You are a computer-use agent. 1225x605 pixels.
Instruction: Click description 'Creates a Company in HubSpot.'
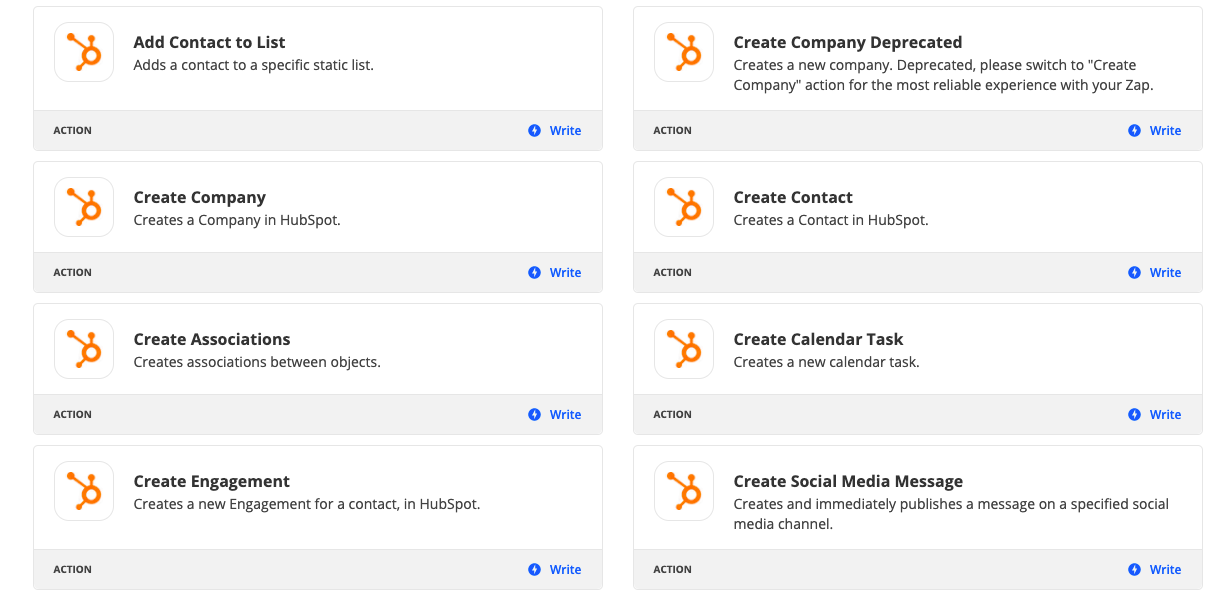pyautogui.click(x=237, y=221)
